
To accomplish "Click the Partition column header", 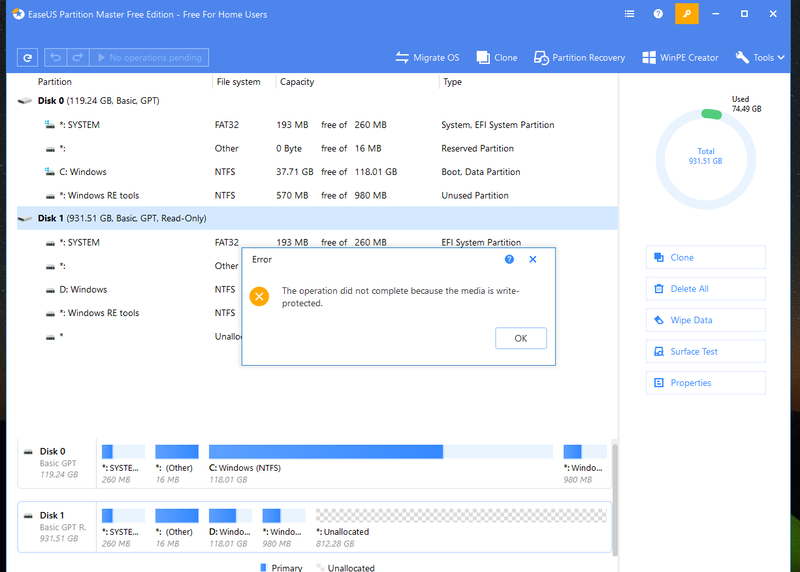I will point(55,82).
